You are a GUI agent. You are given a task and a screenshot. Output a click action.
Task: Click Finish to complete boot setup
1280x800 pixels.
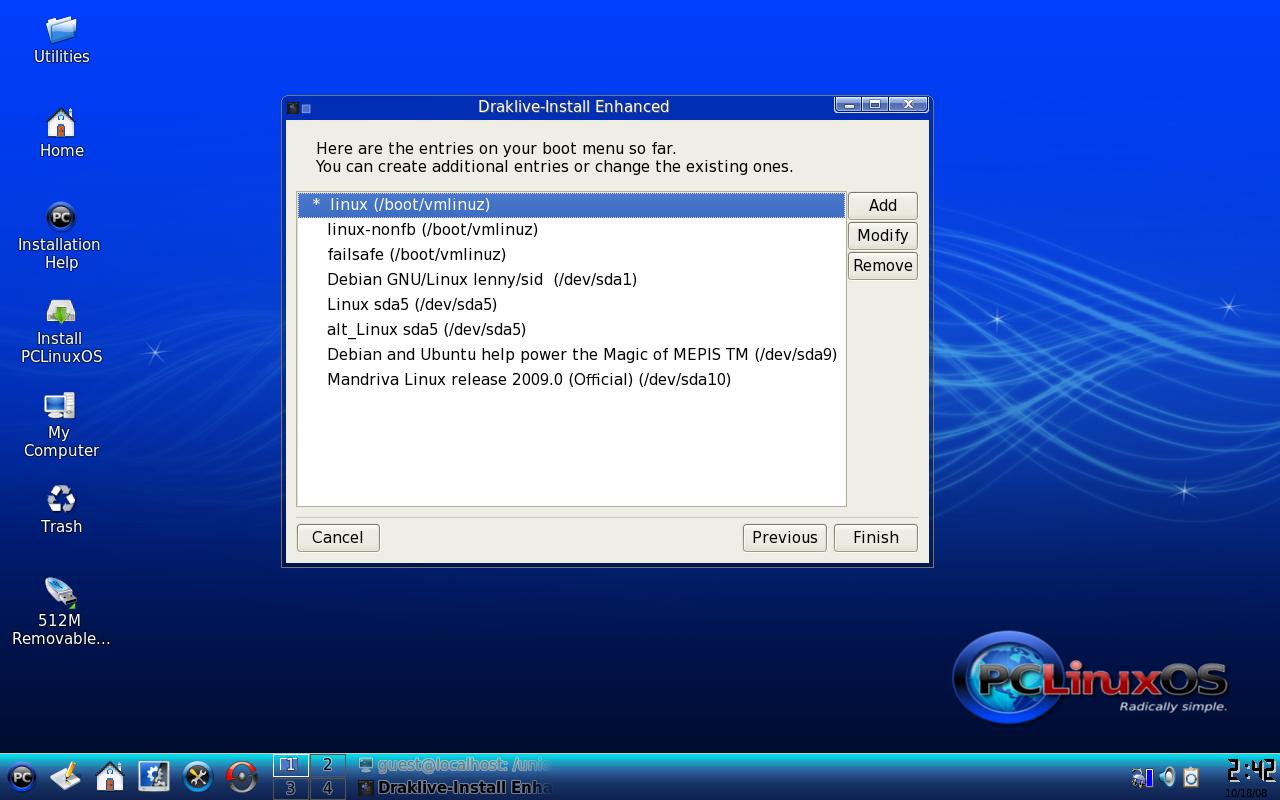click(875, 537)
